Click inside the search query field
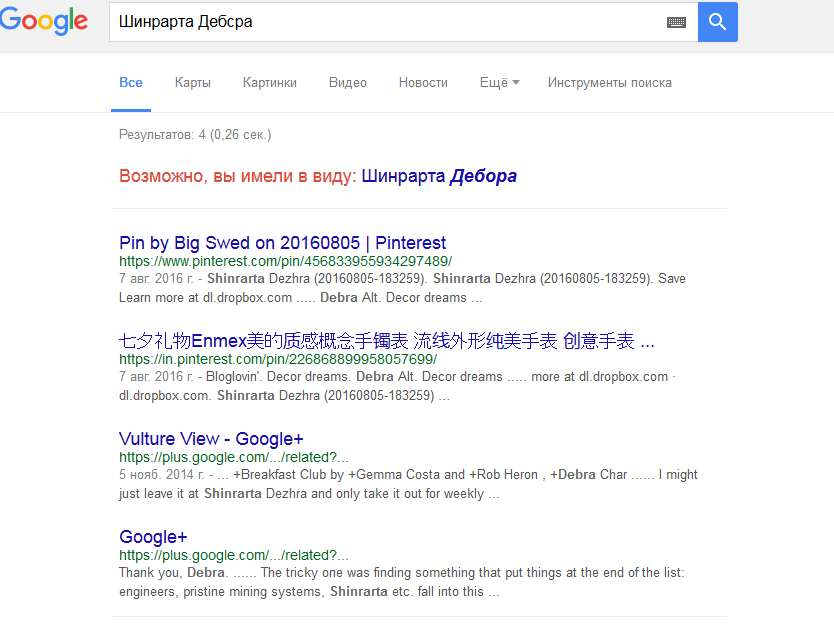The width and height of the screenshot is (834, 632). (387, 22)
